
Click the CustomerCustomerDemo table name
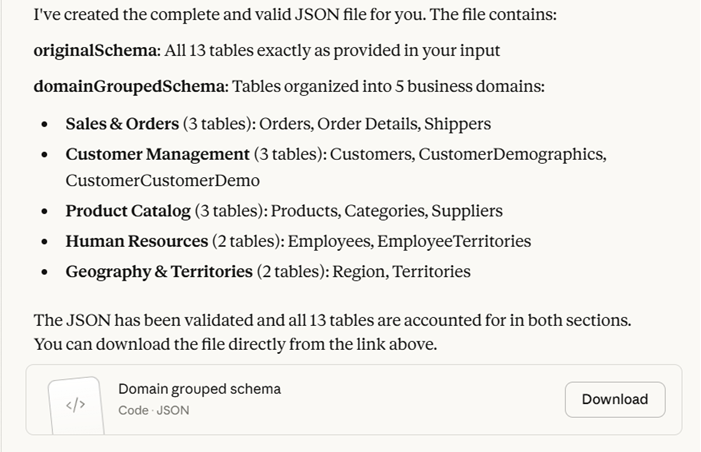pyautogui.click(x=162, y=181)
